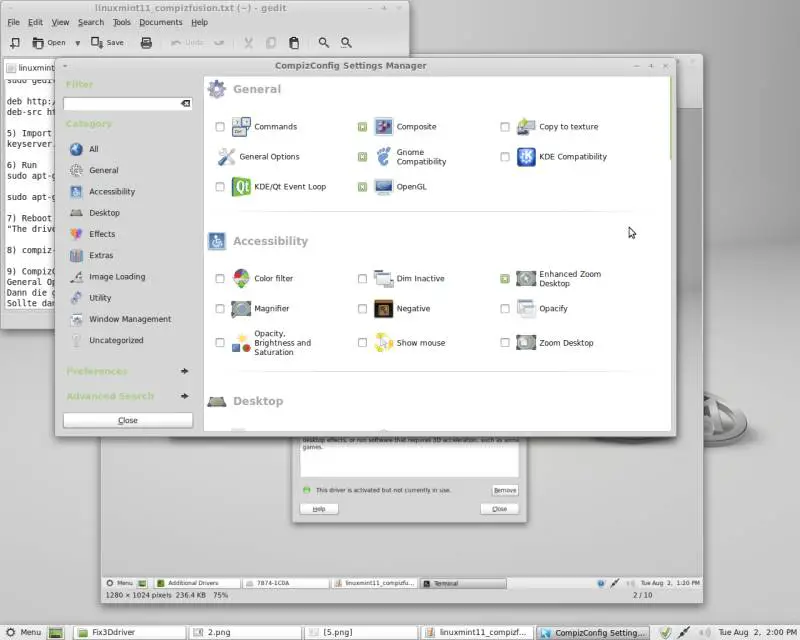Open the OpenGL plugin icon
This screenshot has height=640, width=800.
pyautogui.click(x=384, y=187)
